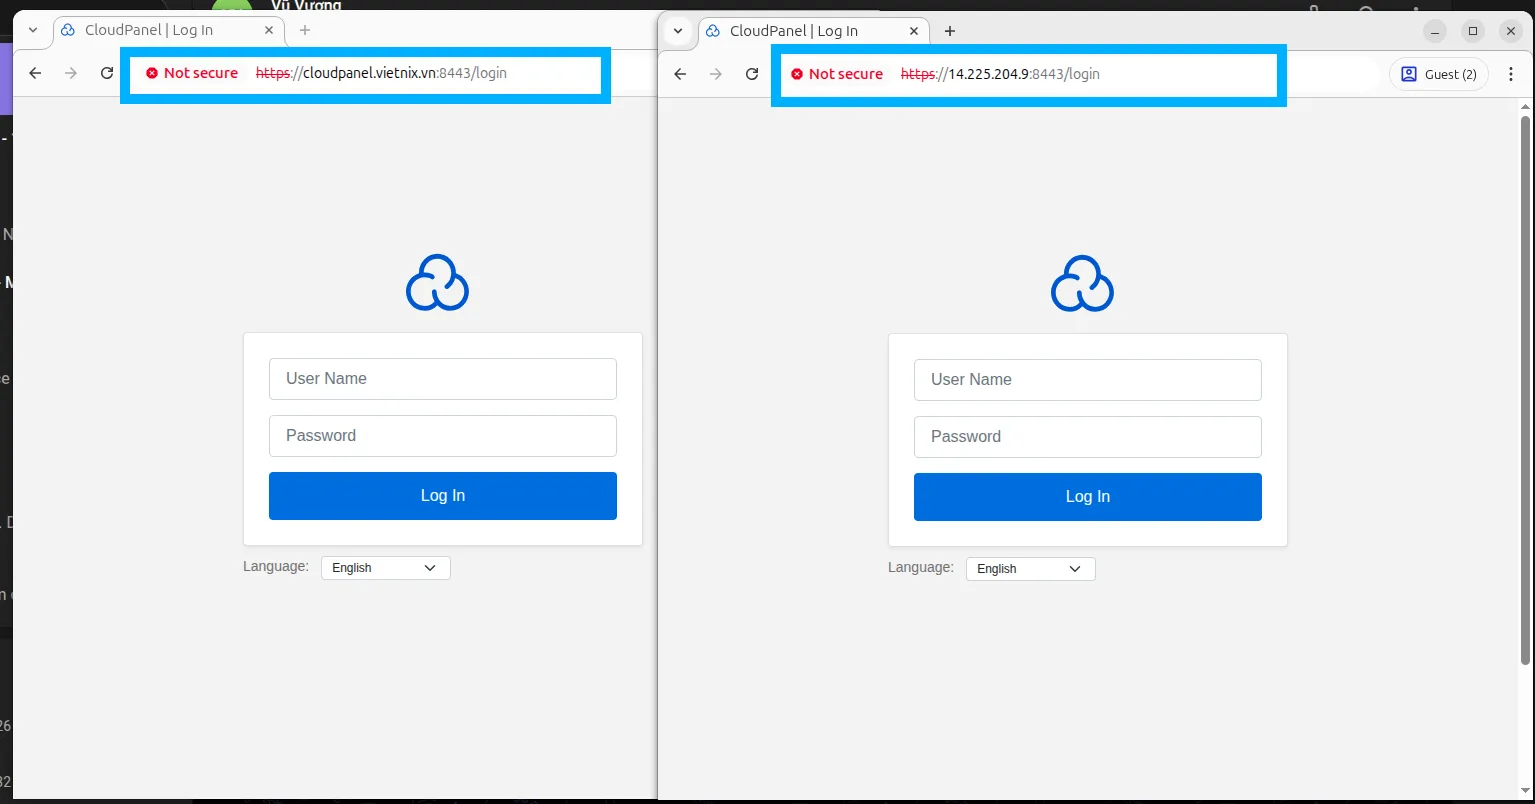This screenshot has width=1535, height=804.
Task: Reload the cloudpanel.vietnix.vn page
Action: tap(107, 73)
